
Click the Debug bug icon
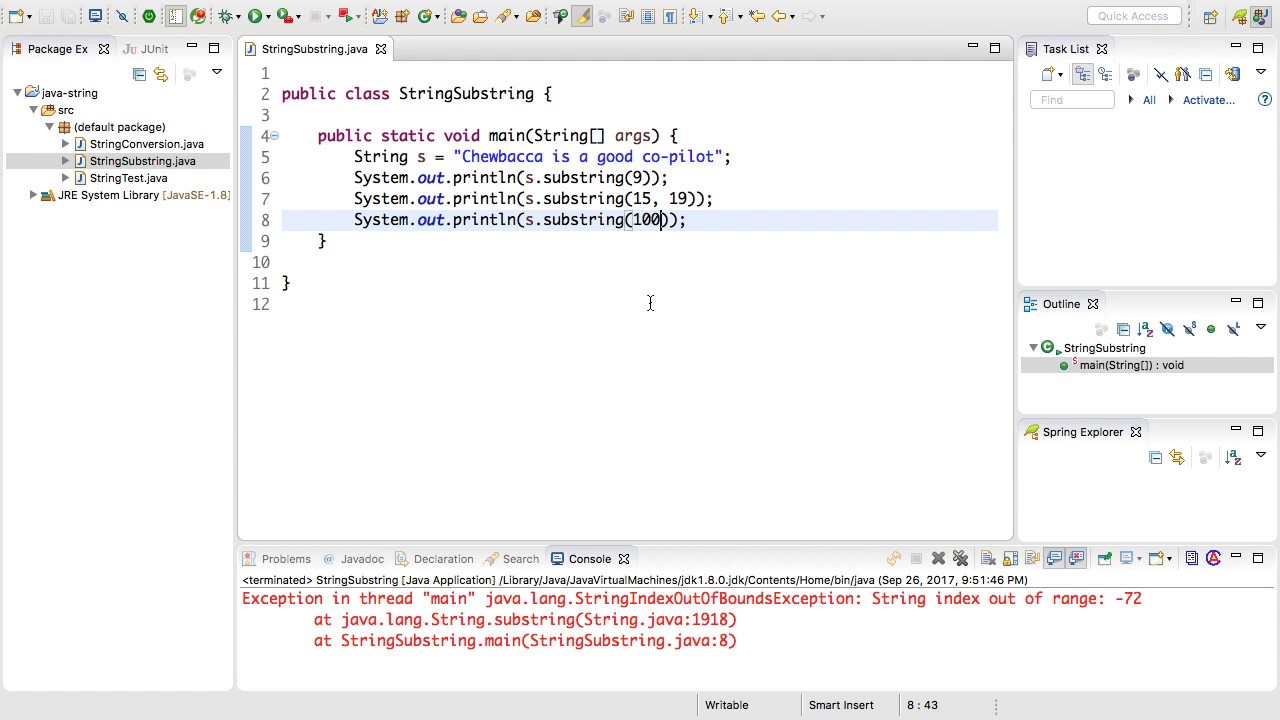click(226, 16)
